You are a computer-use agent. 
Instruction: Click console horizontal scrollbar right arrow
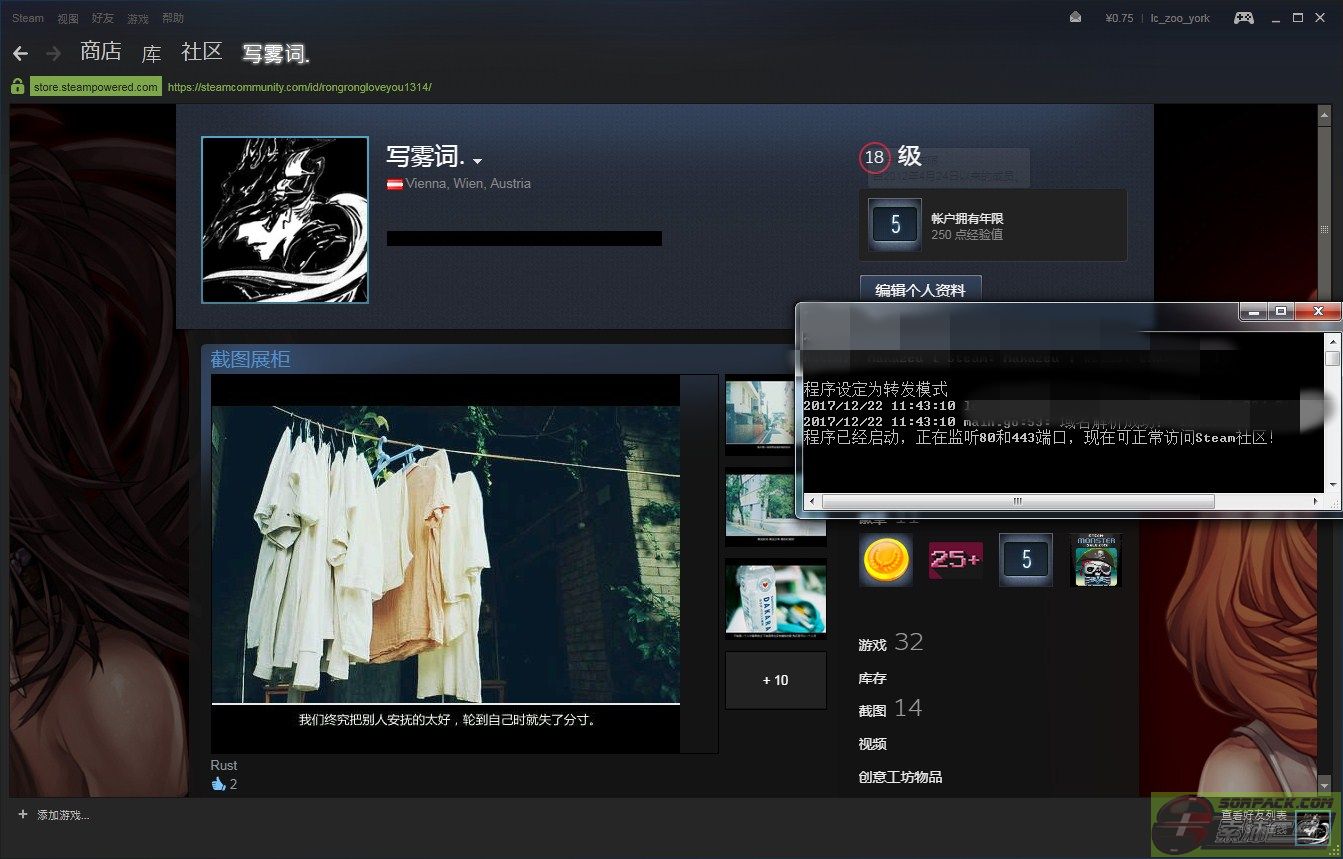(x=1315, y=501)
